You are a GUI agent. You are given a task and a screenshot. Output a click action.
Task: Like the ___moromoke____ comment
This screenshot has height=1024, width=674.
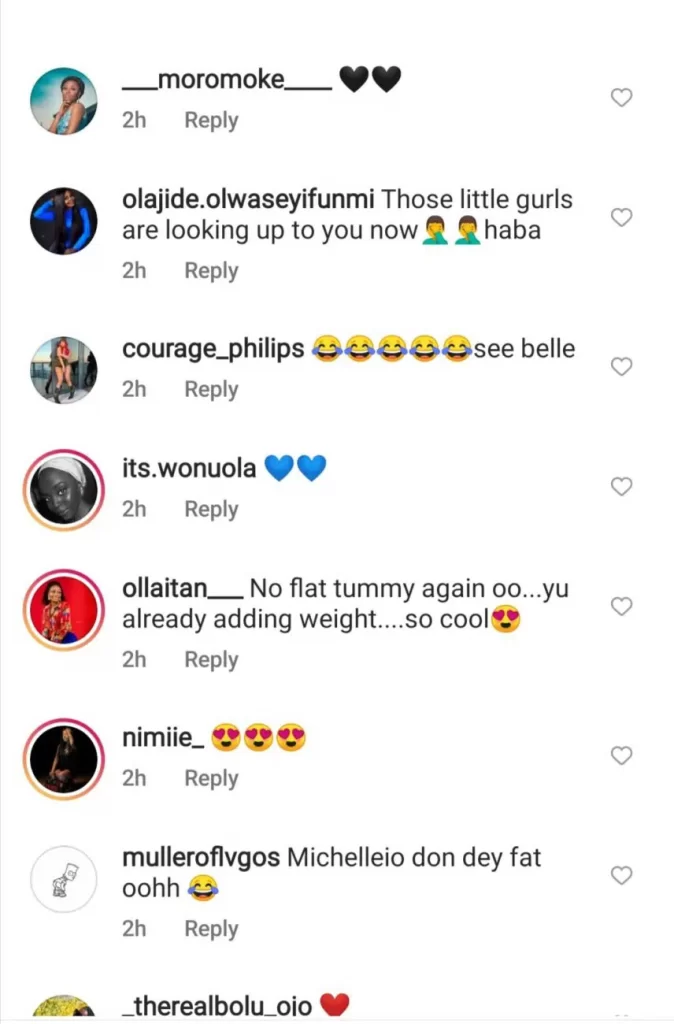pyautogui.click(x=621, y=98)
